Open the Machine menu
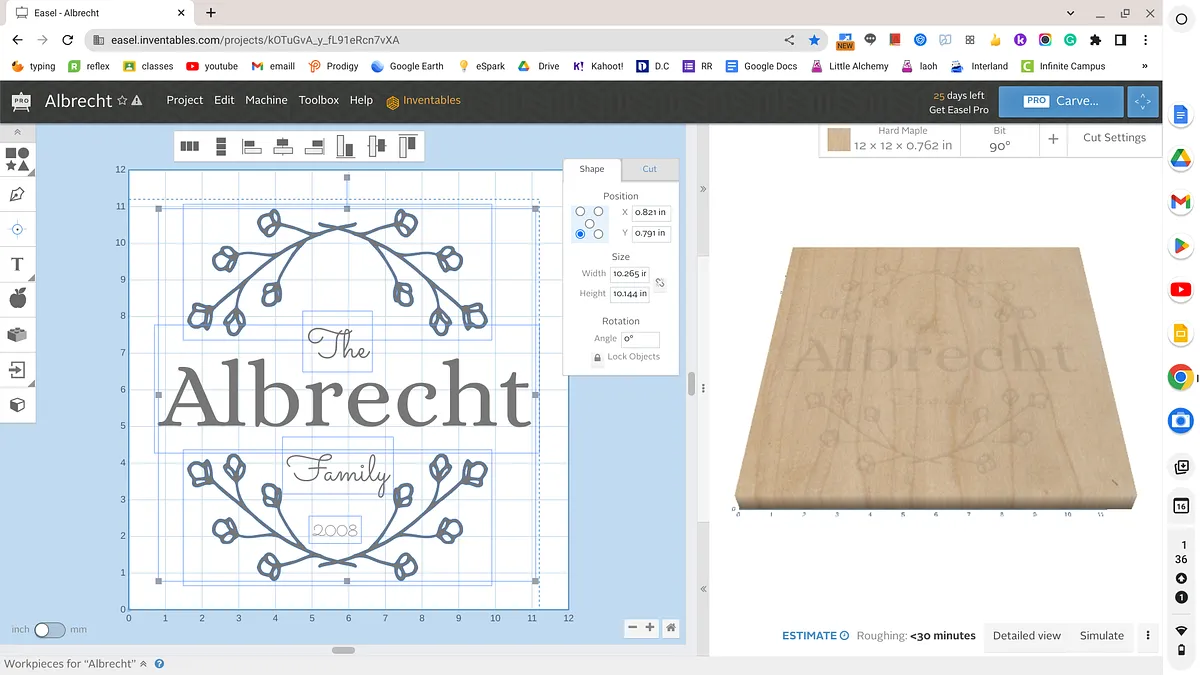Screen dimensions: 1200x675 [x=266, y=100]
